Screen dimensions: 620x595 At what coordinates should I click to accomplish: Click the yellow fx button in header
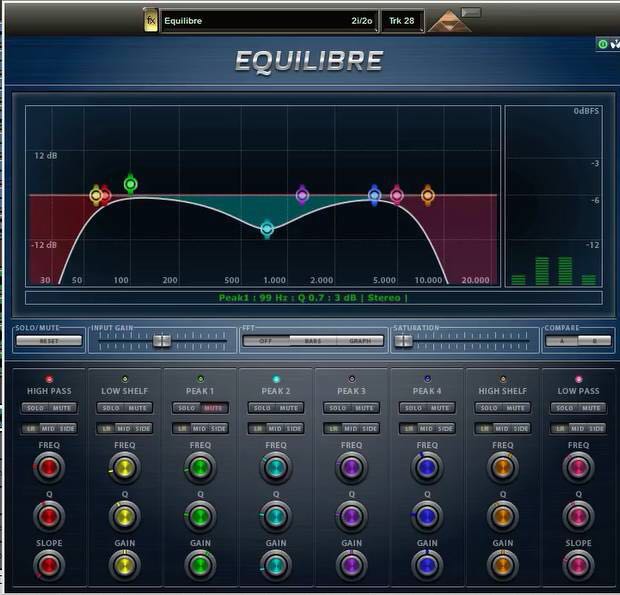coord(151,20)
